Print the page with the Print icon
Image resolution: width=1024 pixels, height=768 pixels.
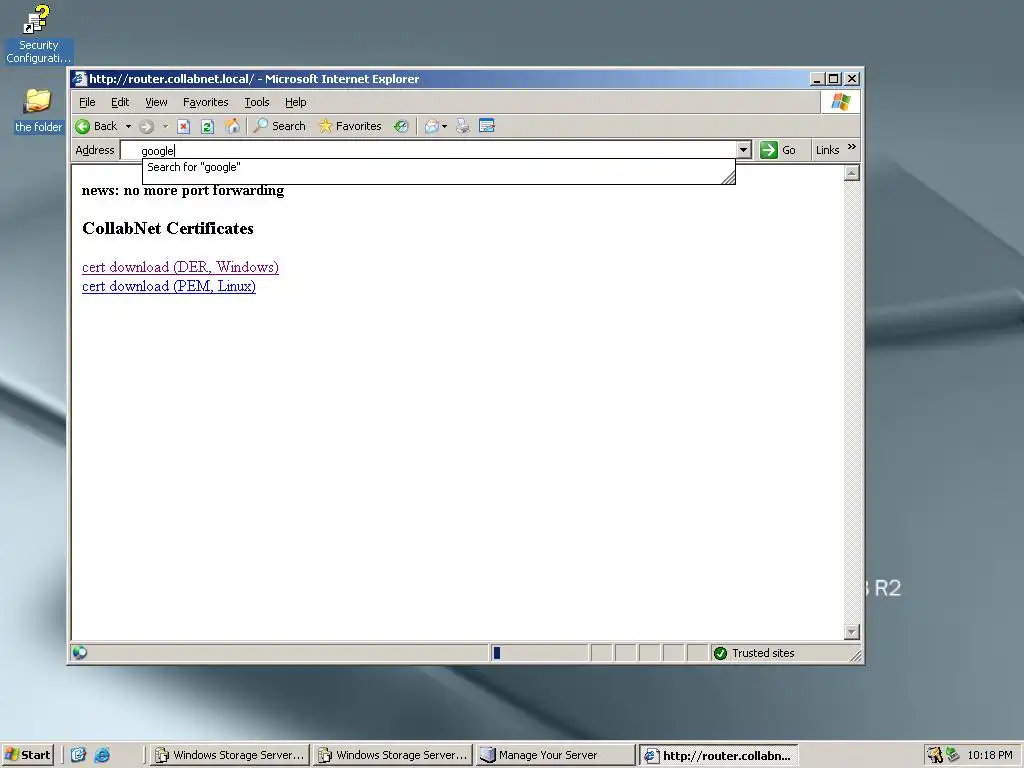point(462,126)
